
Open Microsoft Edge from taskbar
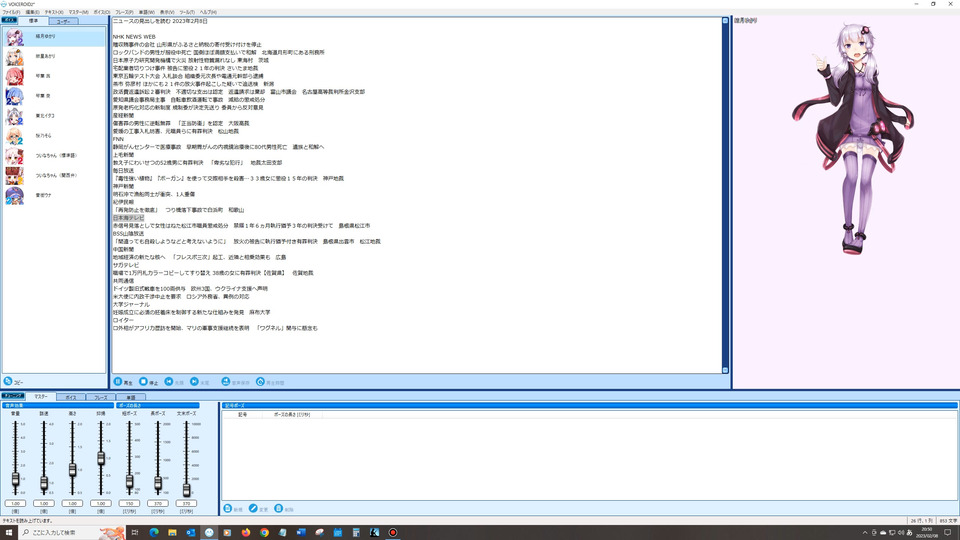154,533
